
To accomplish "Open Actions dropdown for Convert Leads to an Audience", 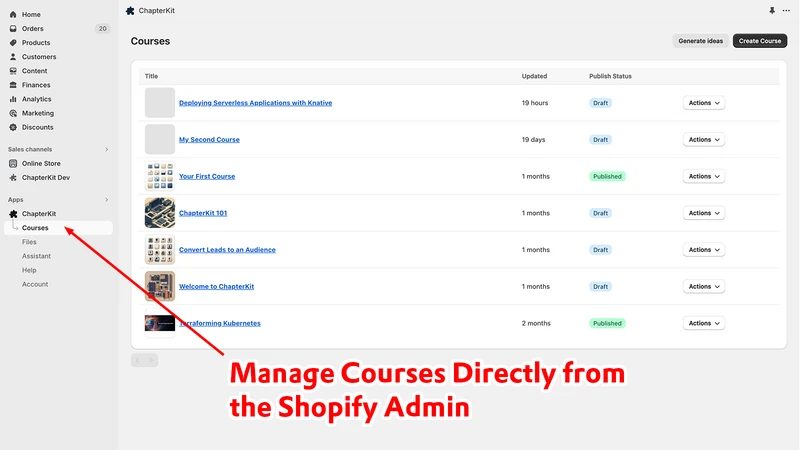I will pyautogui.click(x=704, y=250).
